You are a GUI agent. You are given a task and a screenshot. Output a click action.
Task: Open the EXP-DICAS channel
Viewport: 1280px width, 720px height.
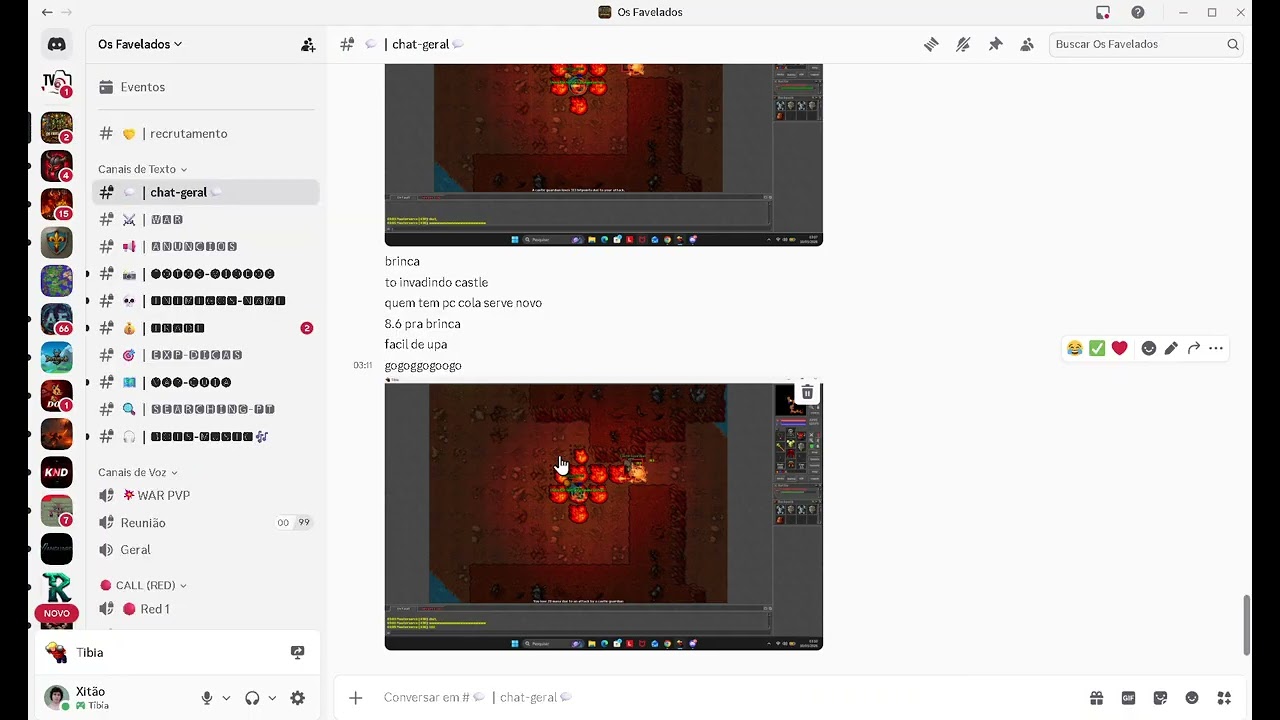pos(206,355)
